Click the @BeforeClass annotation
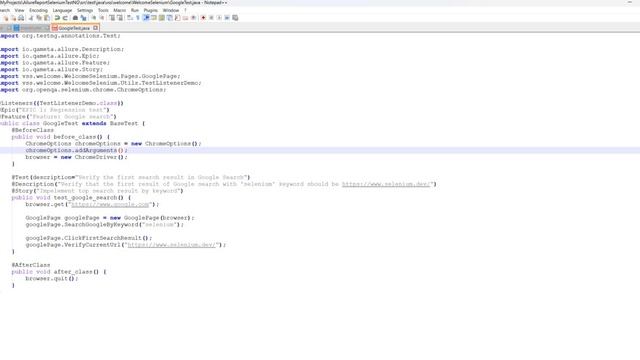 33,130
